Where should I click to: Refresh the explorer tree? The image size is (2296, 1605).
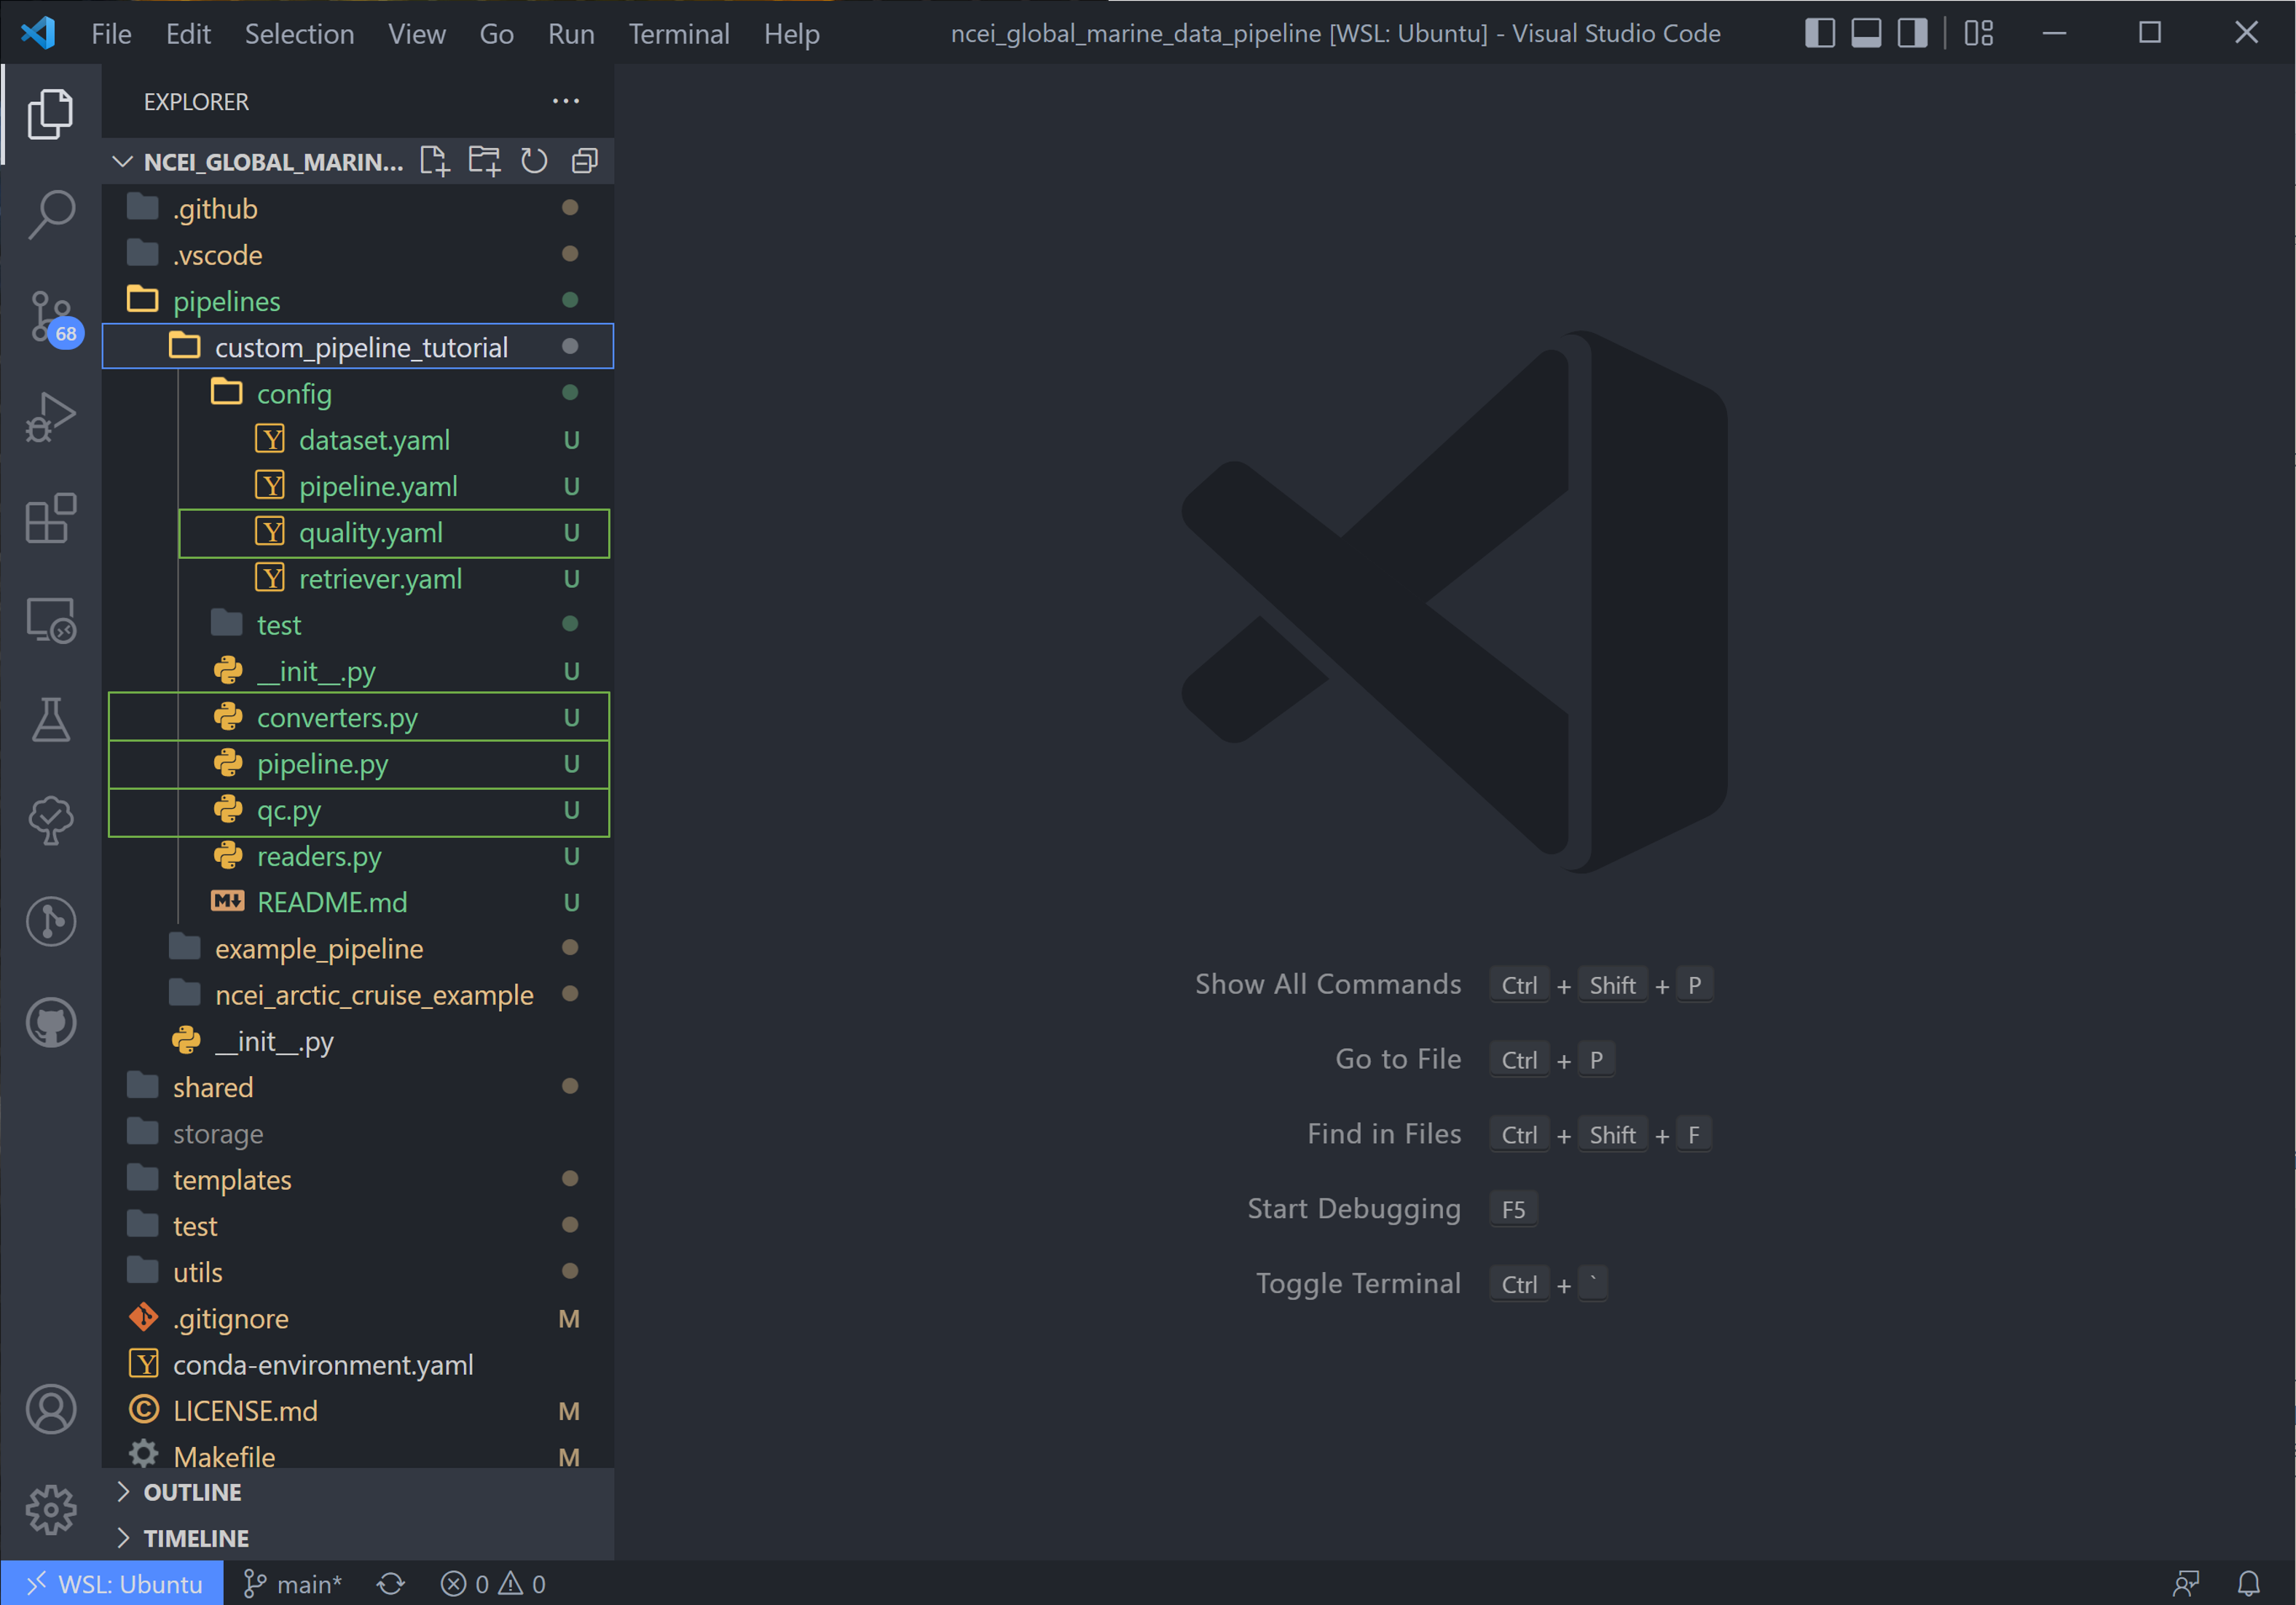tap(534, 161)
